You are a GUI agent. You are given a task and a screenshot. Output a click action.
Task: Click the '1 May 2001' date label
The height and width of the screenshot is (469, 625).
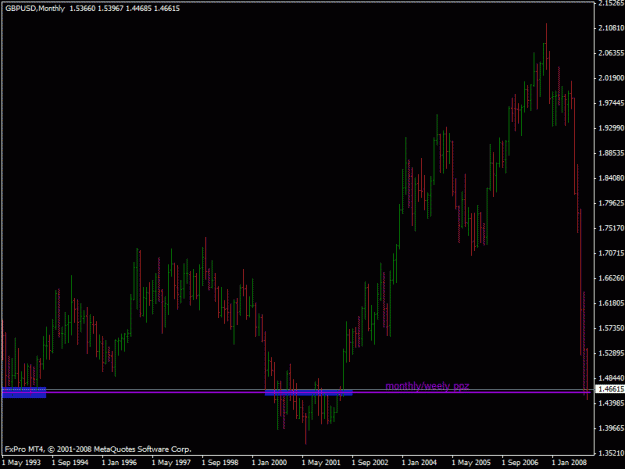coord(321,463)
